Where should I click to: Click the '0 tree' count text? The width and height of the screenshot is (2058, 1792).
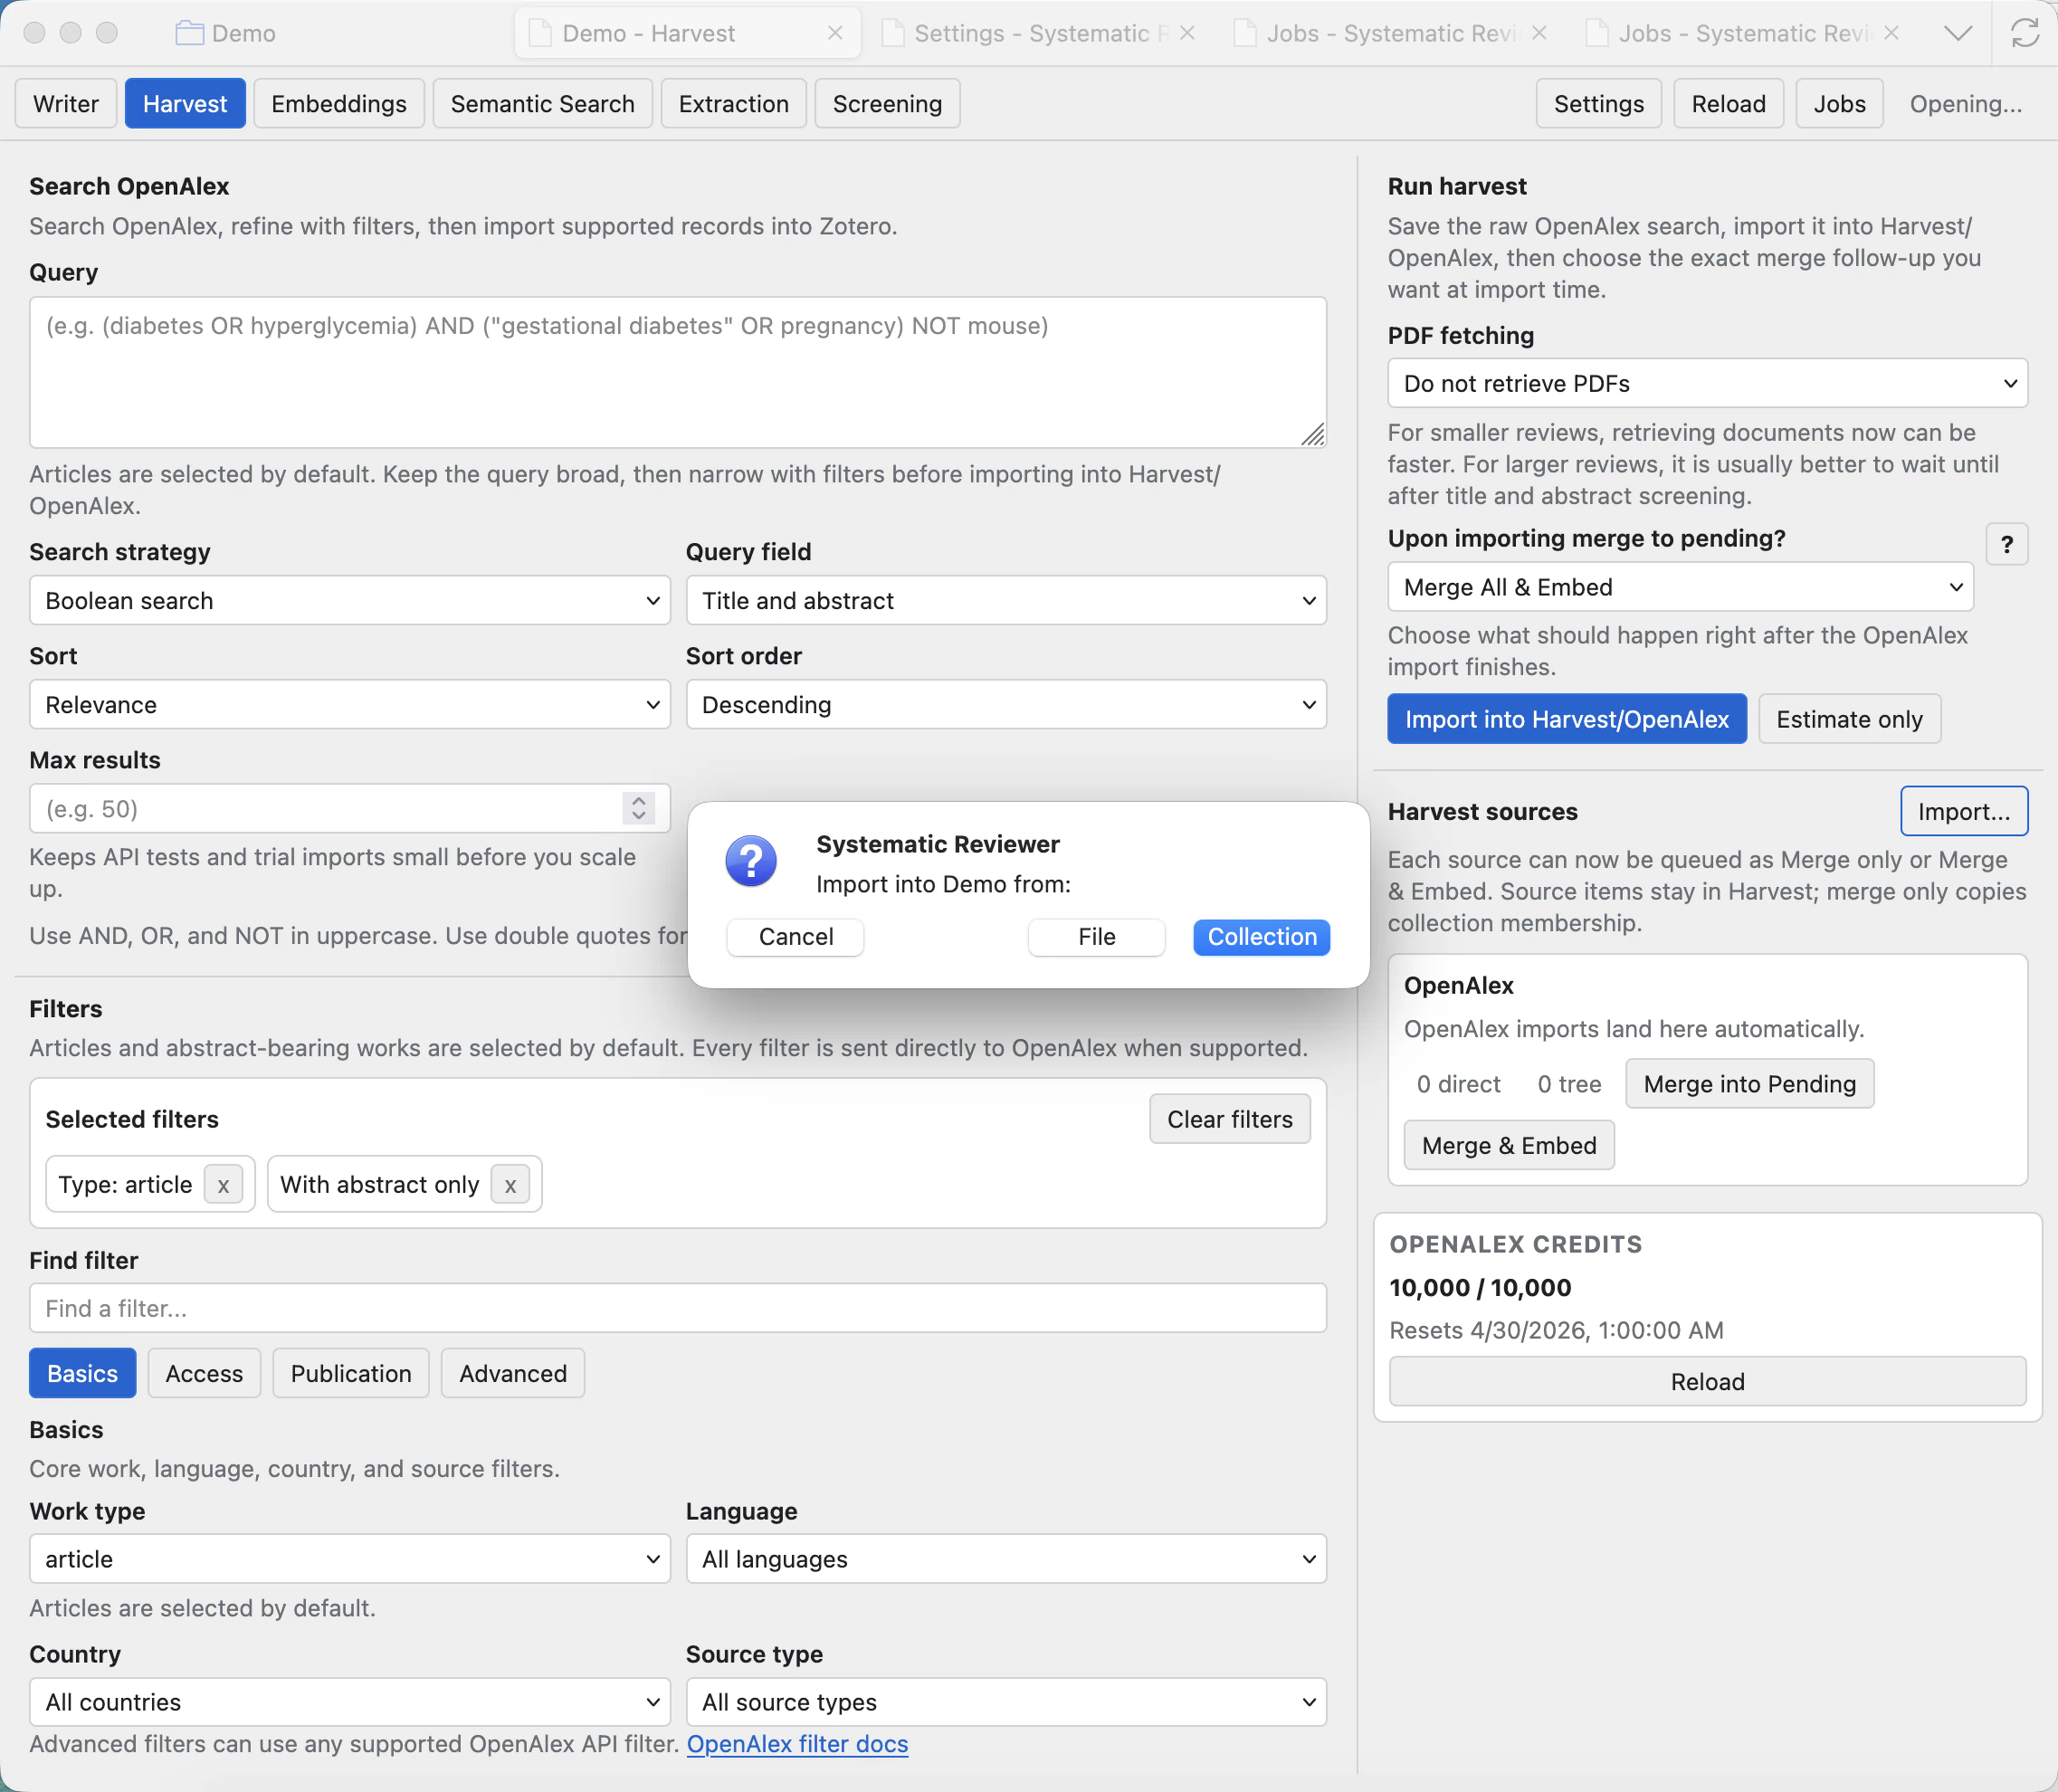click(x=1569, y=1084)
